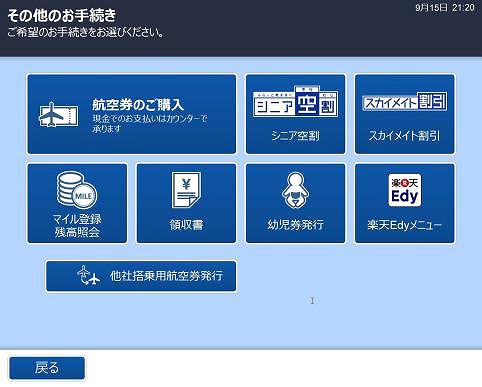The height and width of the screenshot is (387, 482).
Task: Click the cash payment counter note text
Action: [x=150, y=123]
